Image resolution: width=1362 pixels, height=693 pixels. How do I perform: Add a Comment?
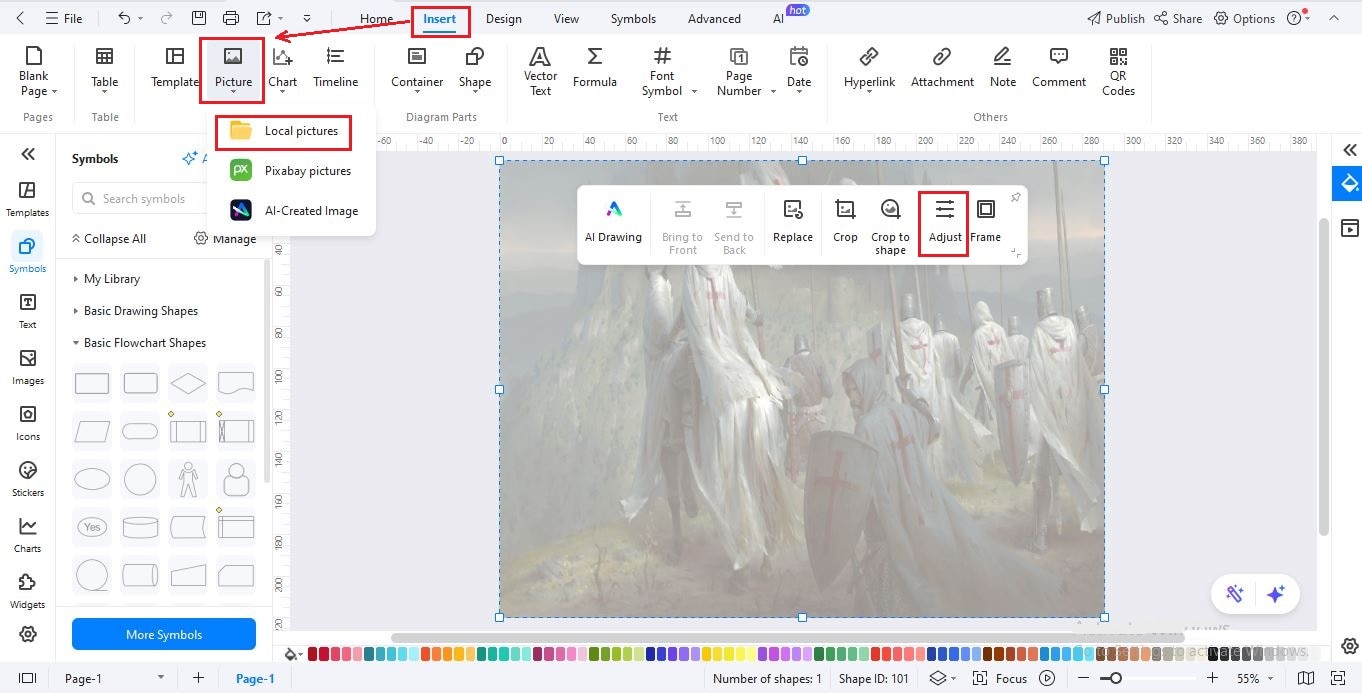pyautogui.click(x=1059, y=68)
